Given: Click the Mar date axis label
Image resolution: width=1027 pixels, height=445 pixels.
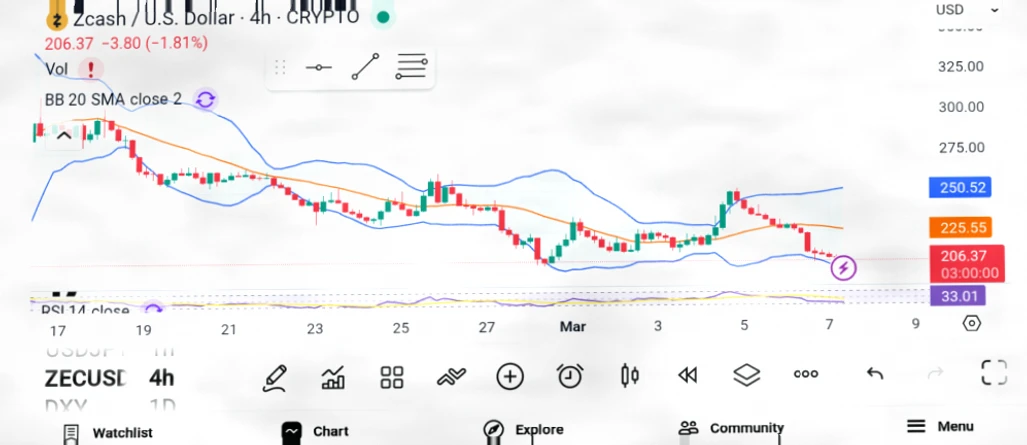Looking at the screenshot, I should tap(572, 326).
